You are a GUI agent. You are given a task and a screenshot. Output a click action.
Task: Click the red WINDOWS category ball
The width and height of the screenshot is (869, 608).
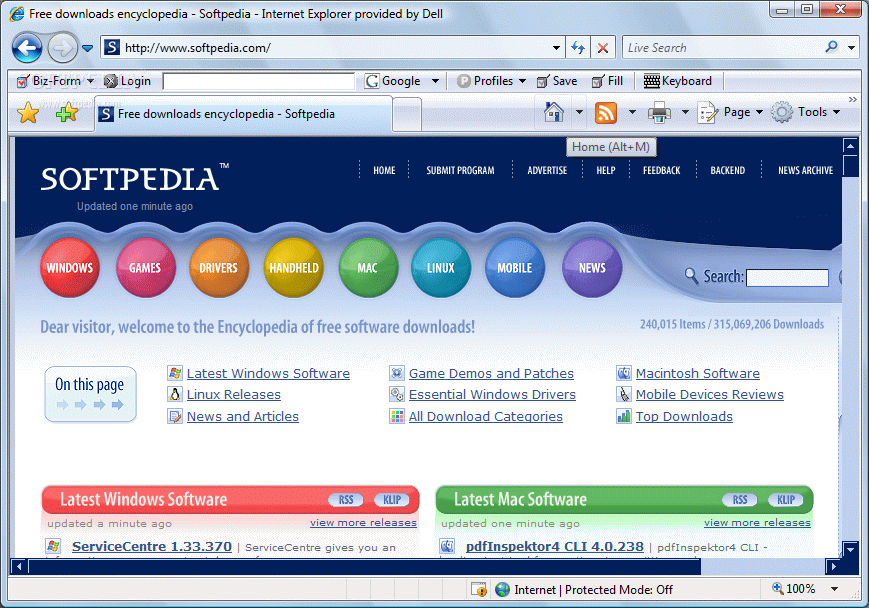70,268
